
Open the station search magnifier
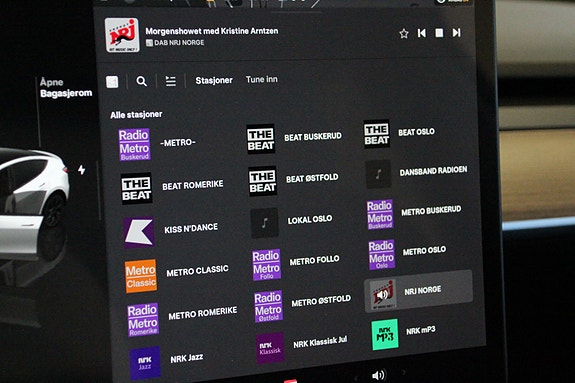pyautogui.click(x=142, y=81)
